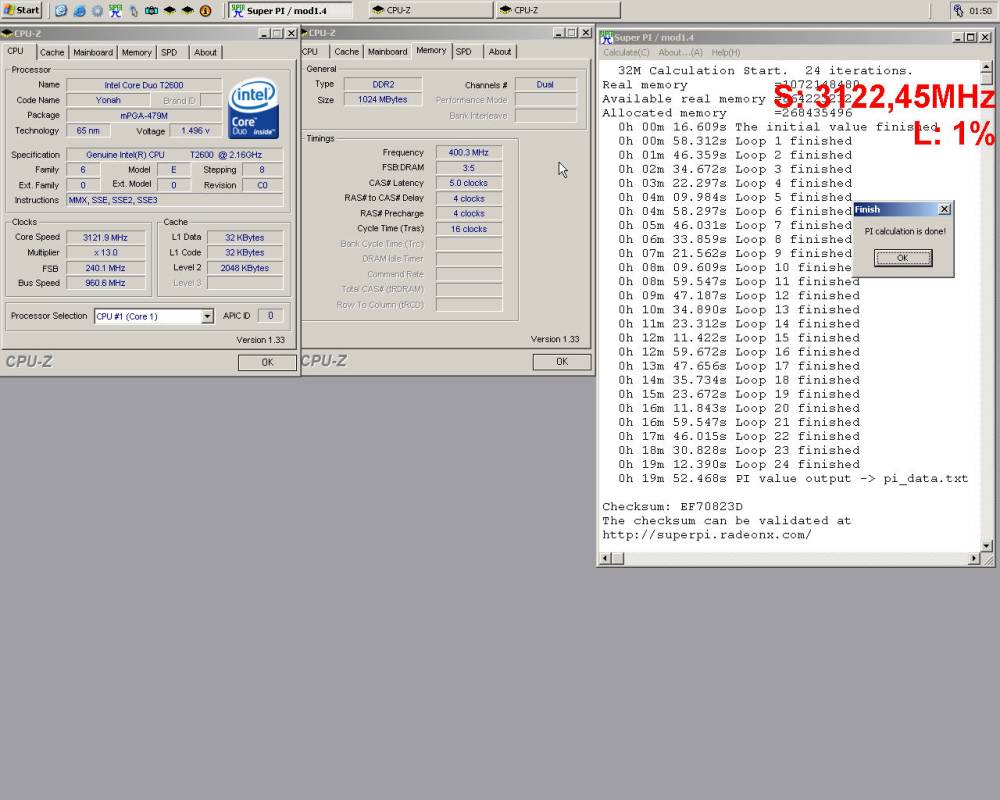Image resolution: width=1000 pixels, height=800 pixels.
Task: Open Cache tab in CPU-Z memory timings window
Action: [346, 52]
